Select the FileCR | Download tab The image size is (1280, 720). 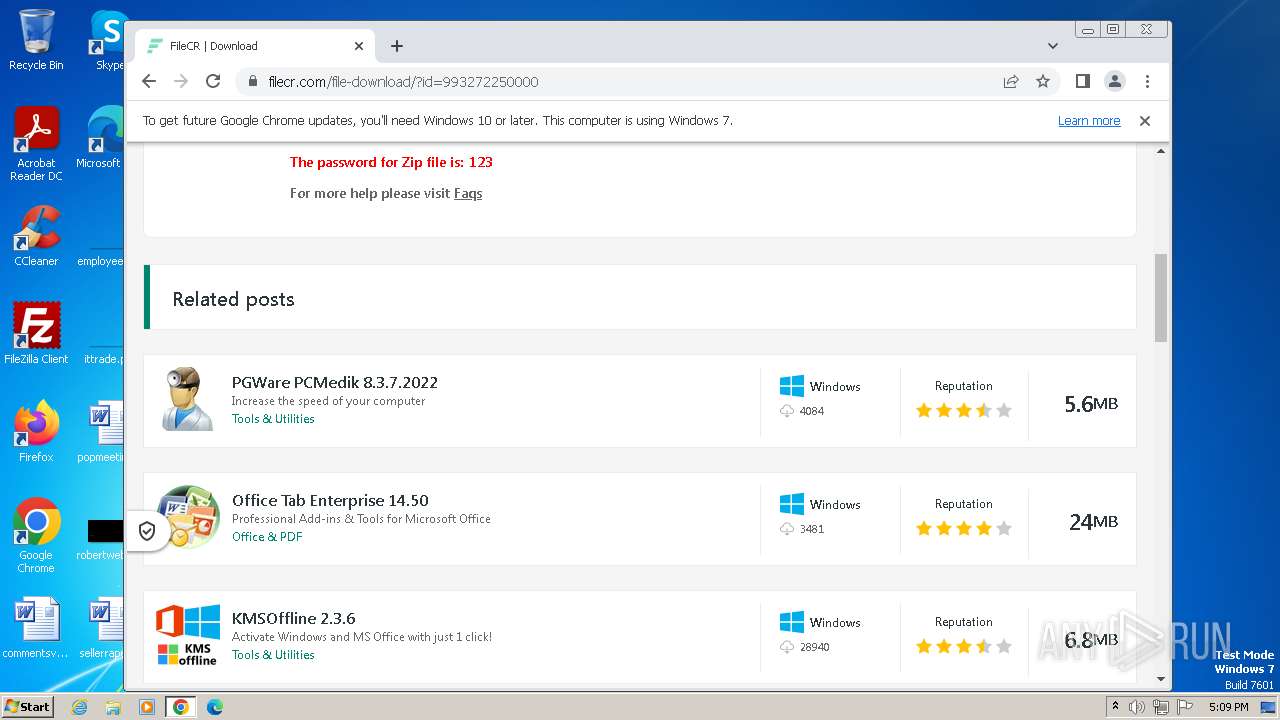tap(255, 46)
